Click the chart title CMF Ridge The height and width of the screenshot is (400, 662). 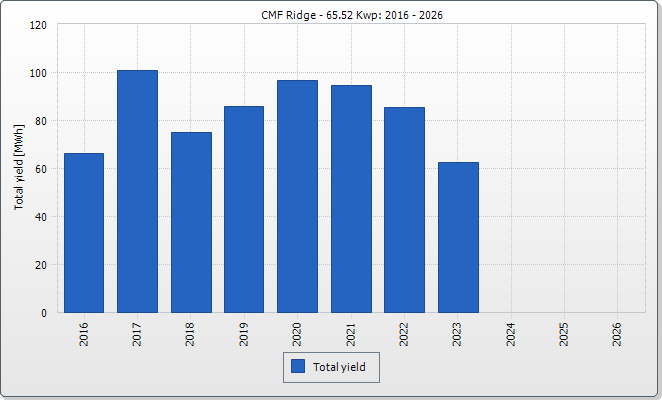352,15
